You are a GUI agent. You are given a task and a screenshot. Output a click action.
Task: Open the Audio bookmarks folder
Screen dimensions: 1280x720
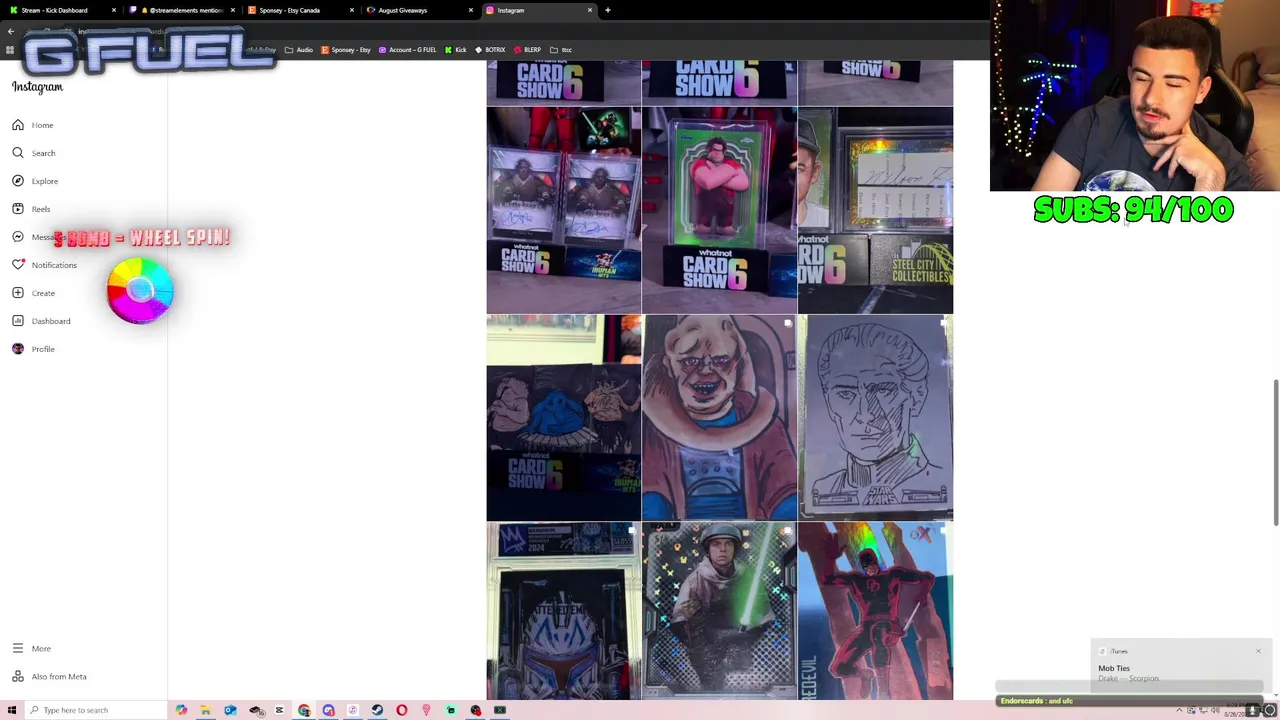(299, 50)
